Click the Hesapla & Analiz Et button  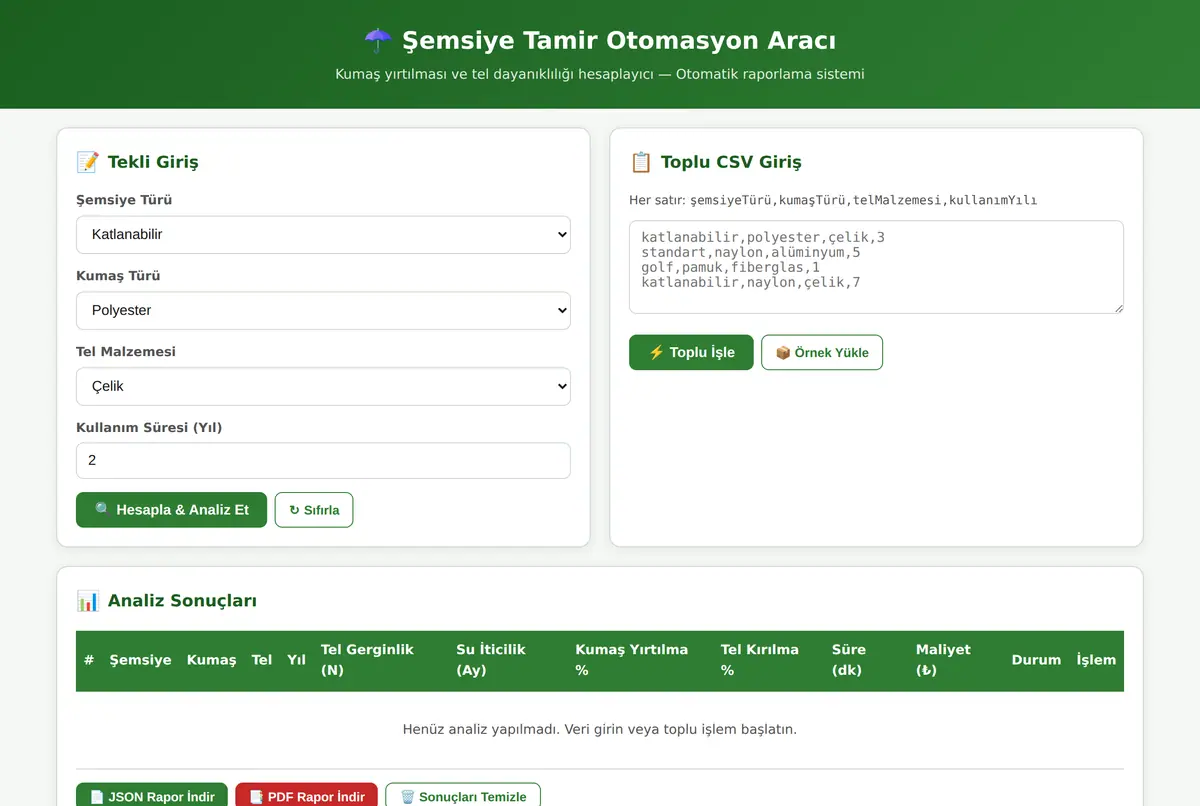pos(171,510)
